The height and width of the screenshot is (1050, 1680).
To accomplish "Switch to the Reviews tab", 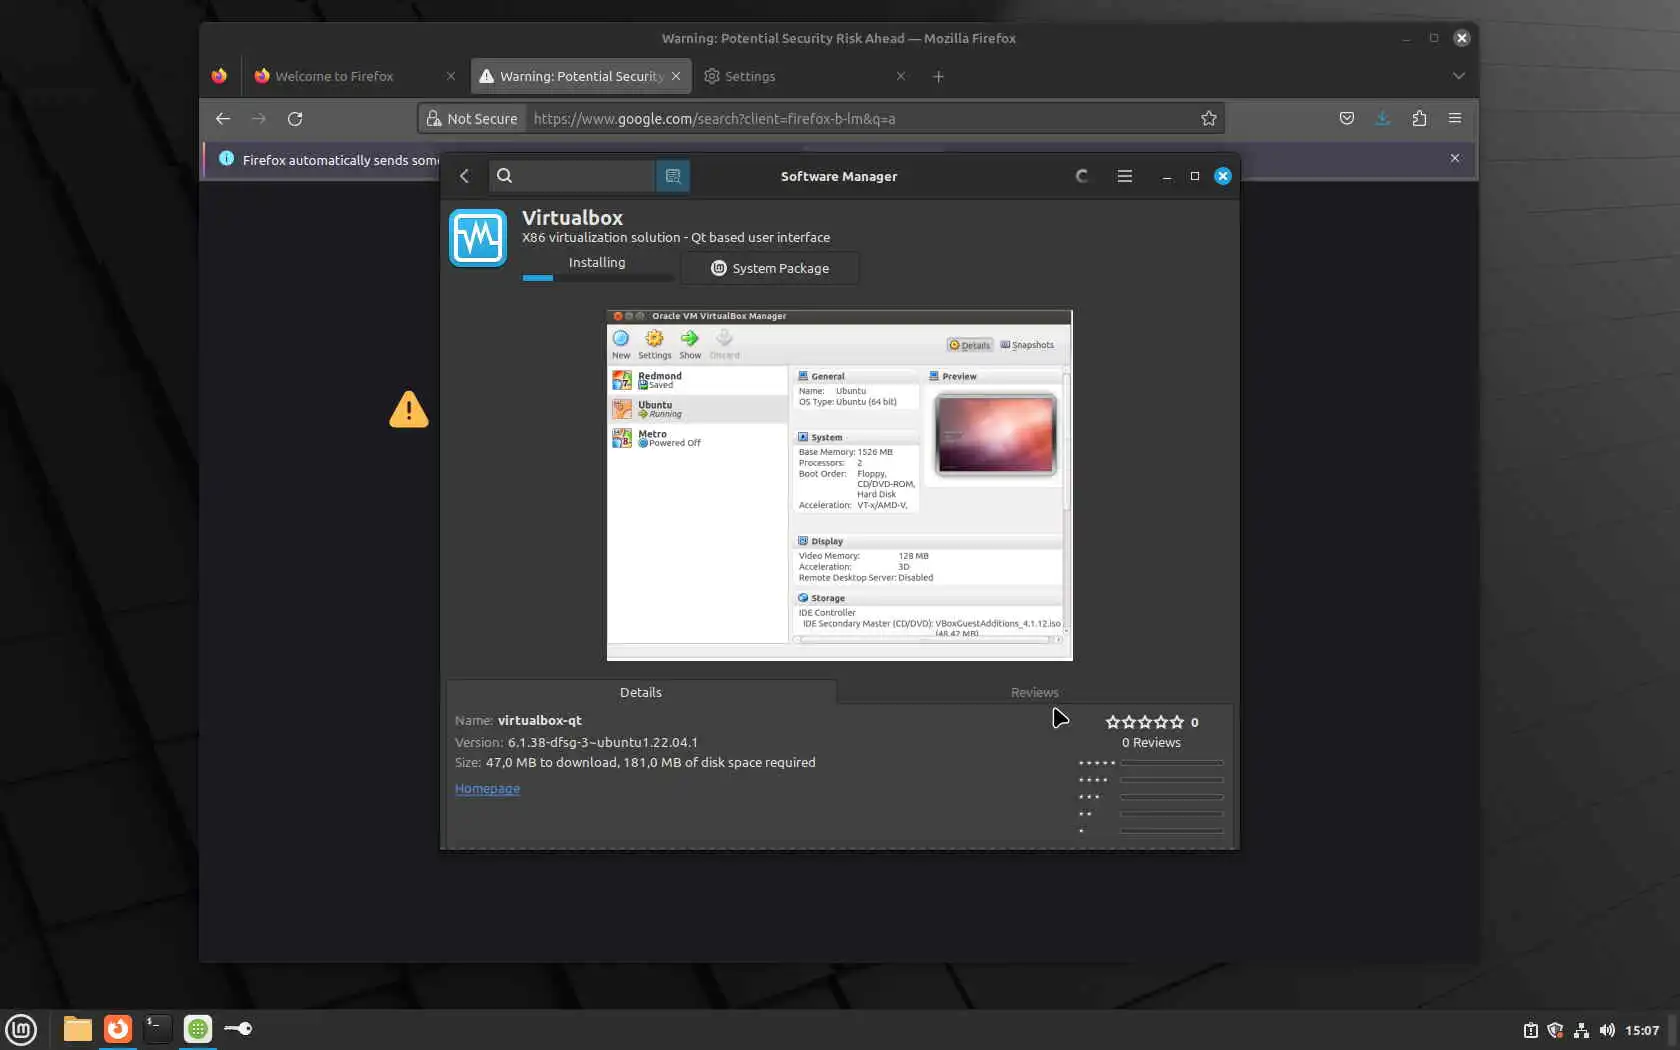I will tap(1035, 692).
